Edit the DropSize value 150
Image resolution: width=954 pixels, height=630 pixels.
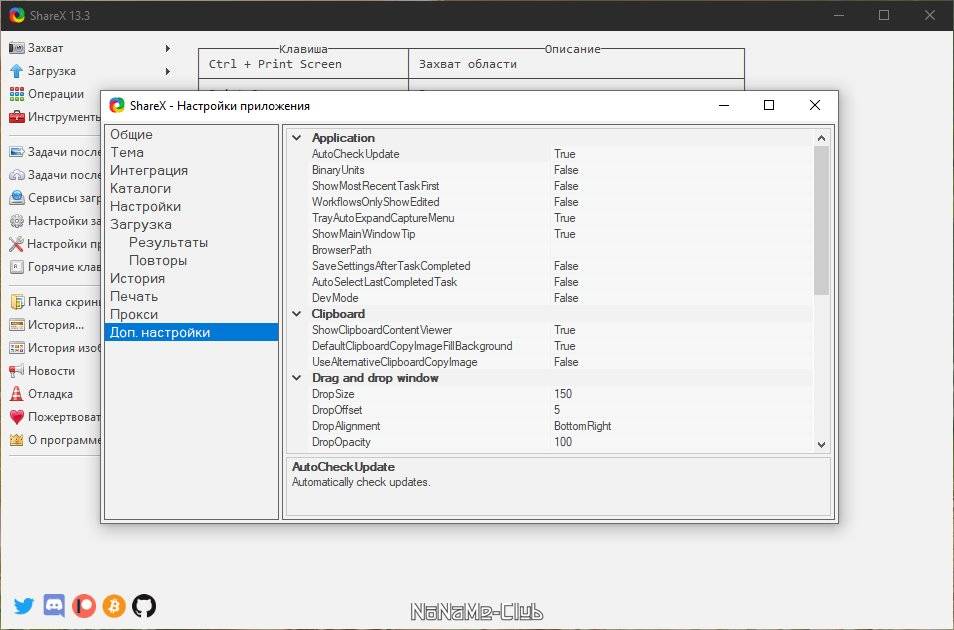tap(681, 394)
